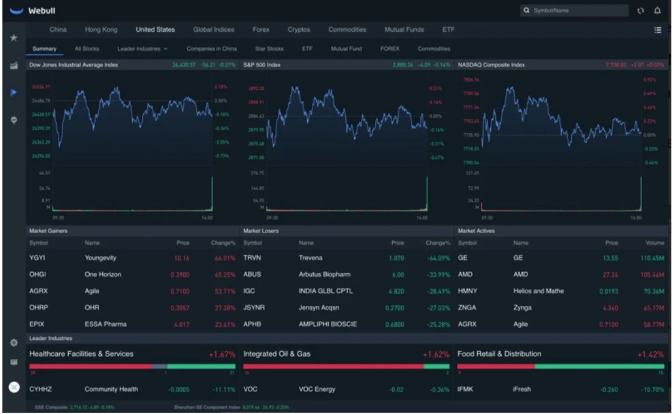Focus the Symbol/Name search field

point(574,10)
